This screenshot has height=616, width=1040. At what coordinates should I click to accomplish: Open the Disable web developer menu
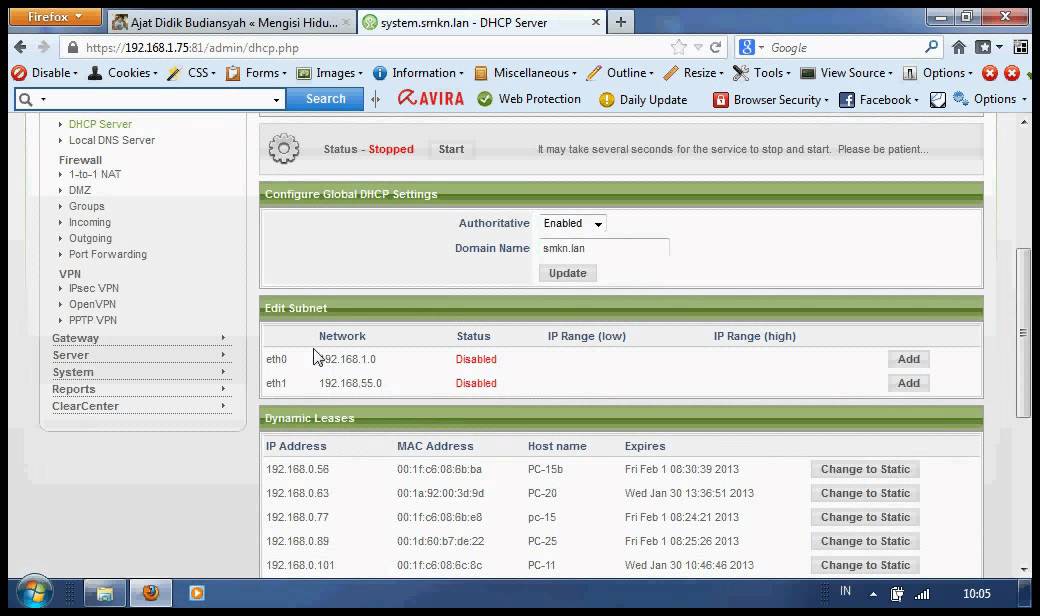click(x=44, y=73)
